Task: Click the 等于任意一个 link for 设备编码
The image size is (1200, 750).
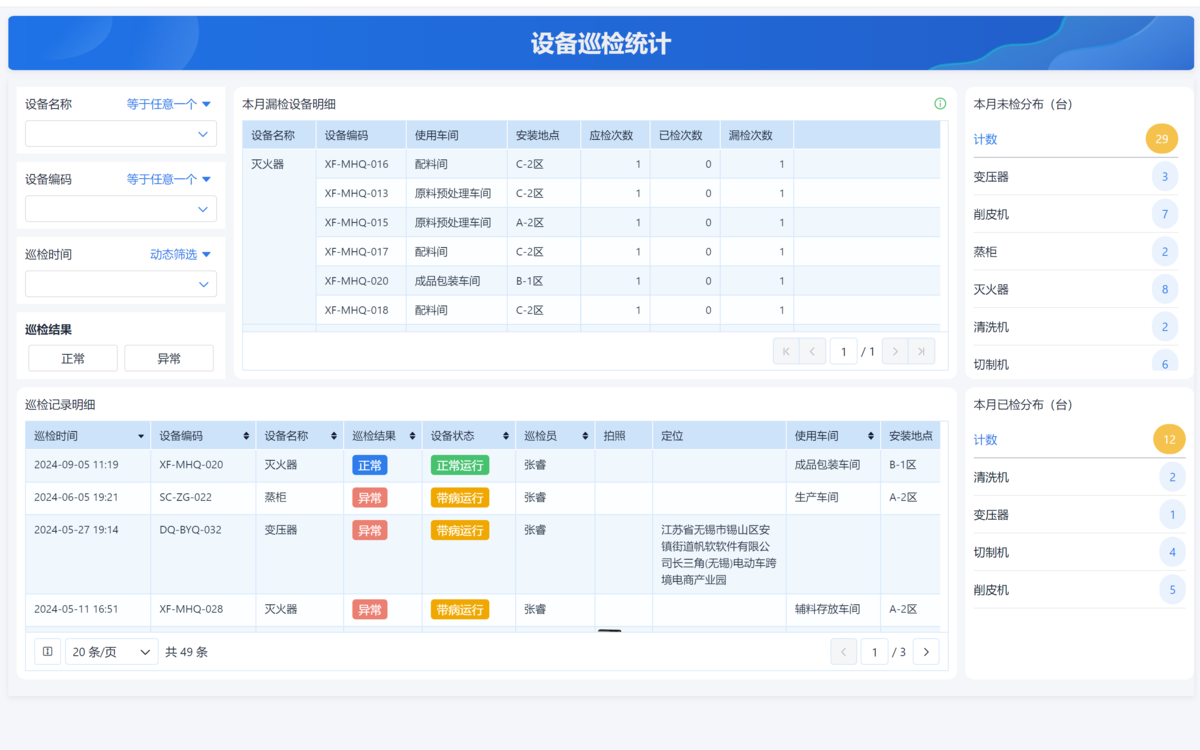Action: tap(168, 180)
